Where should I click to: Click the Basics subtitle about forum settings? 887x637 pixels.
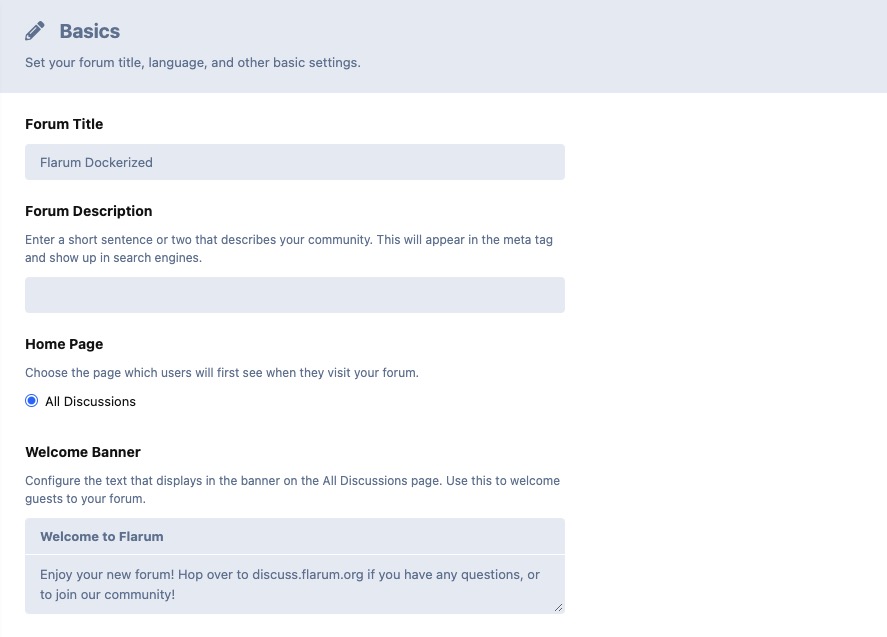pos(192,62)
